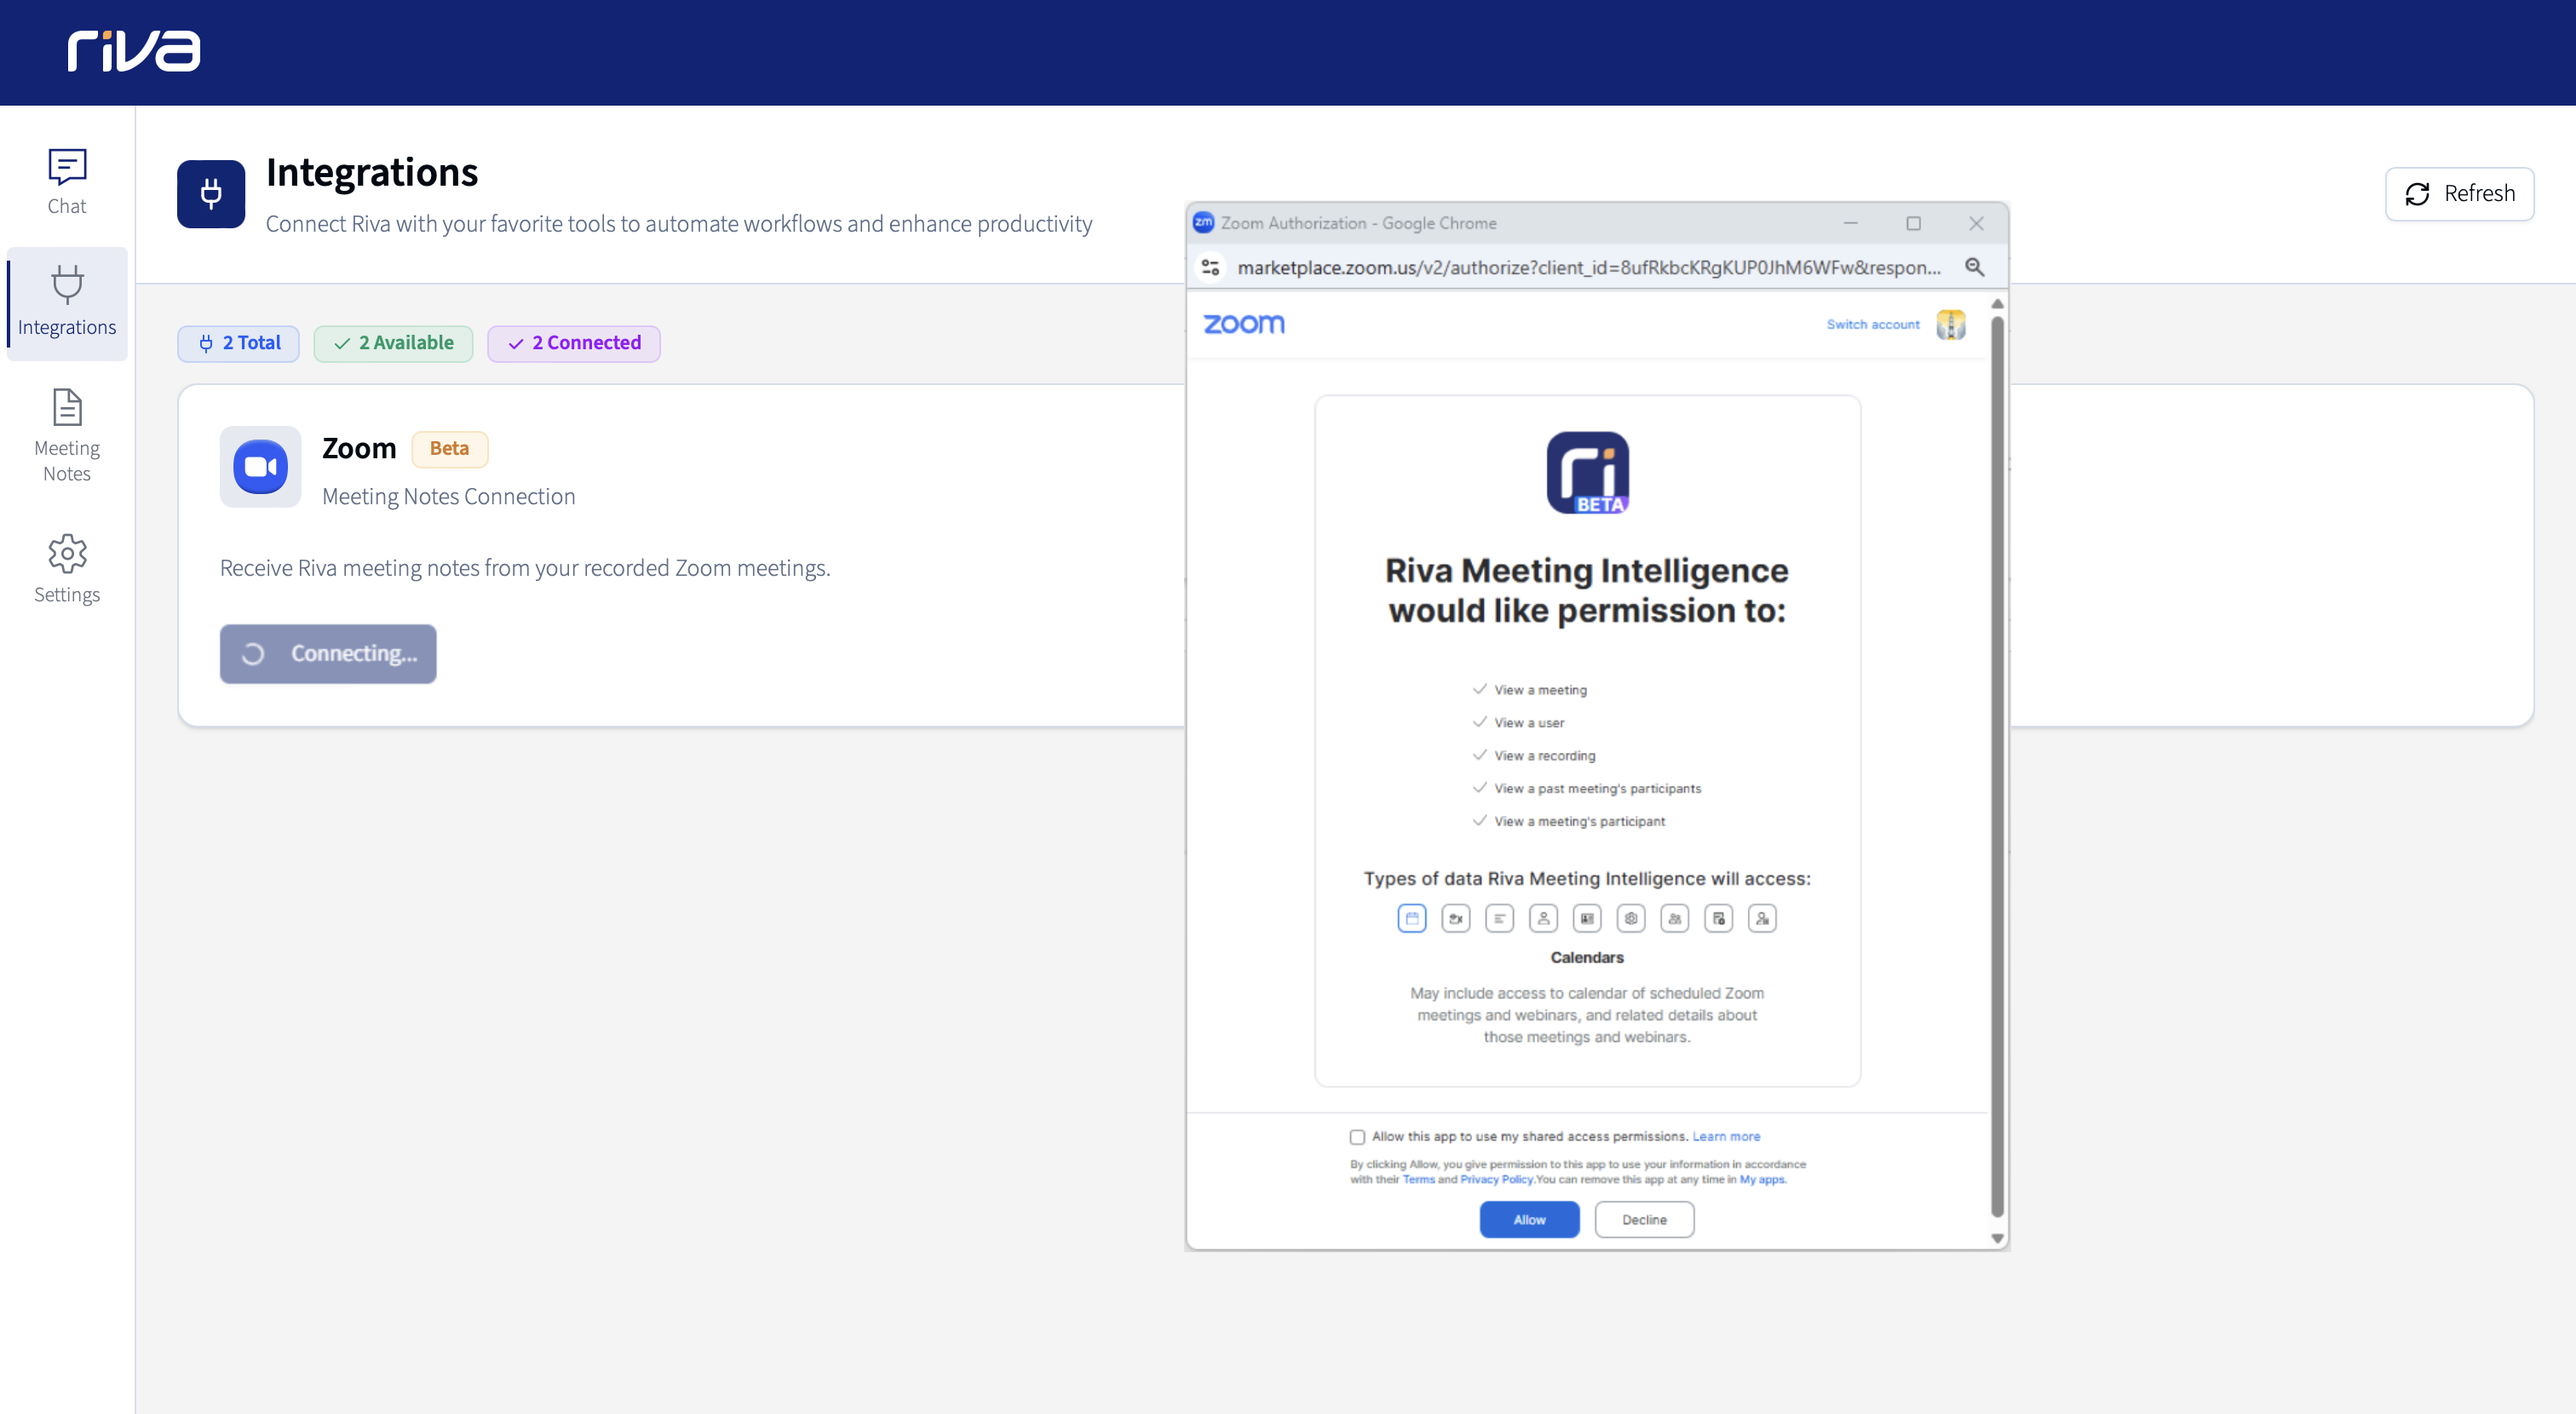Image resolution: width=2576 pixels, height=1414 pixels.
Task: Click 'View a meeting' permission text
Action: click(1541, 690)
